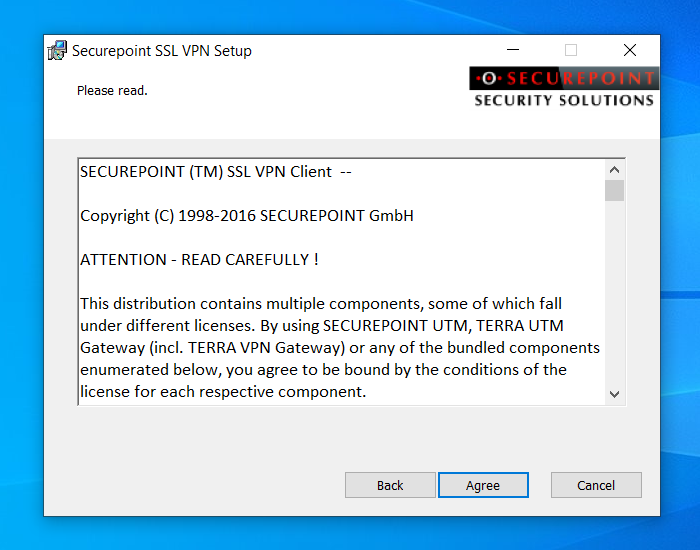The width and height of the screenshot is (700, 550).
Task: Cancel the Securepoint setup
Action: coord(596,485)
